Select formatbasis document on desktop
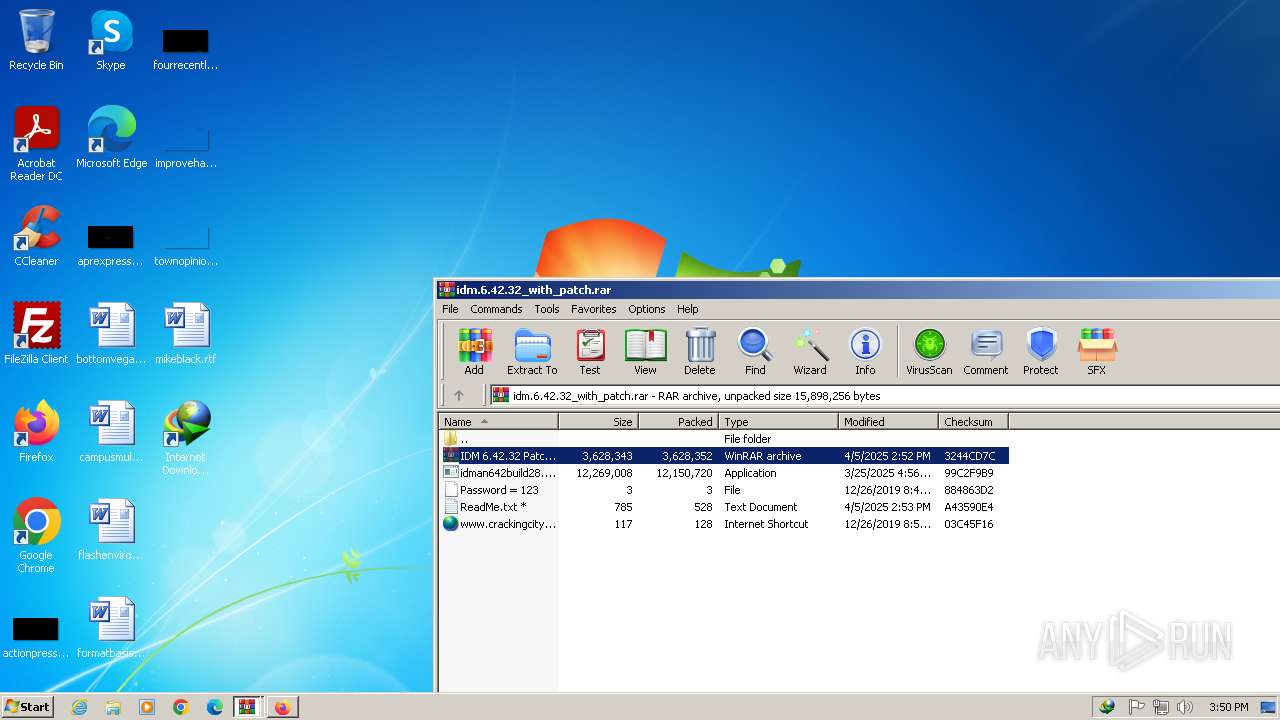 [111, 628]
